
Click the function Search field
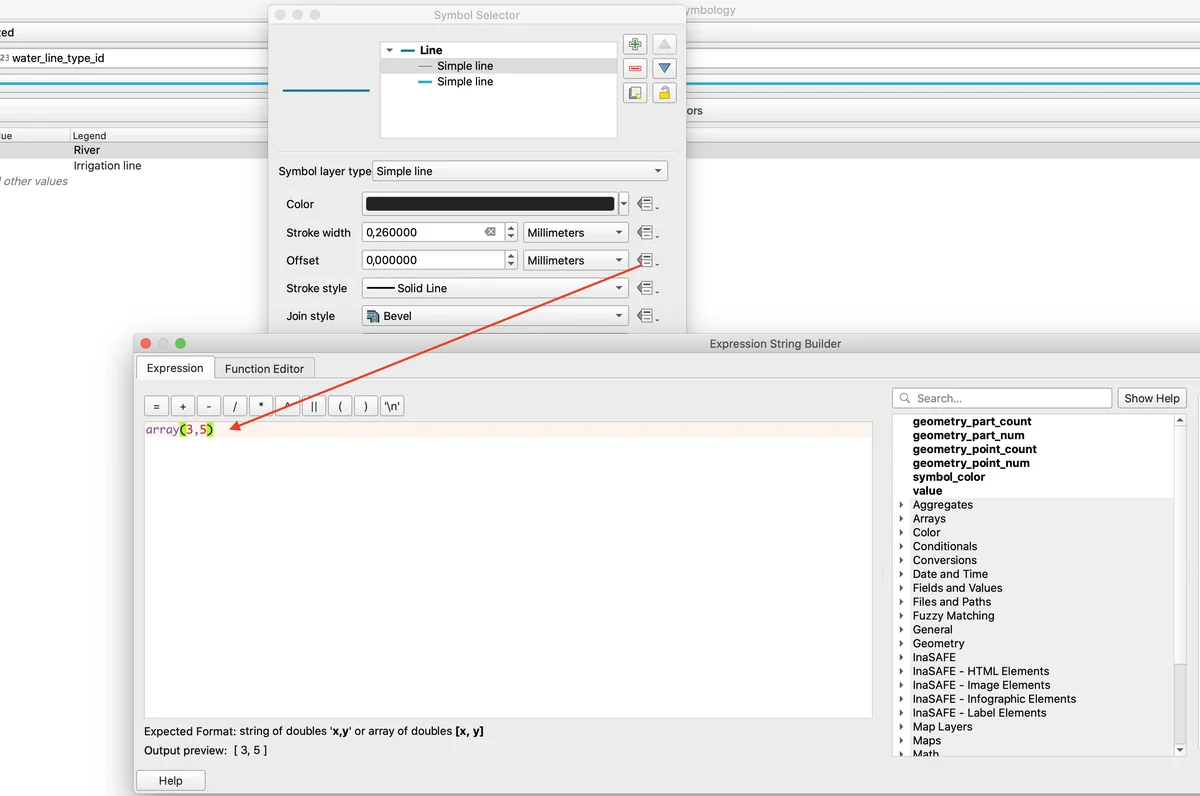coord(1001,398)
